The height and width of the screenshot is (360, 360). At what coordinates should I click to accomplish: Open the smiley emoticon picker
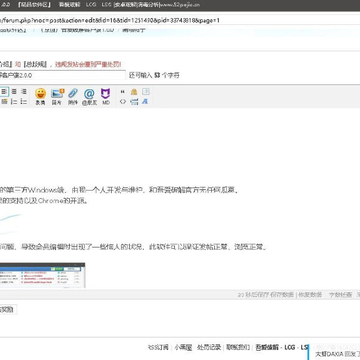coord(40,96)
